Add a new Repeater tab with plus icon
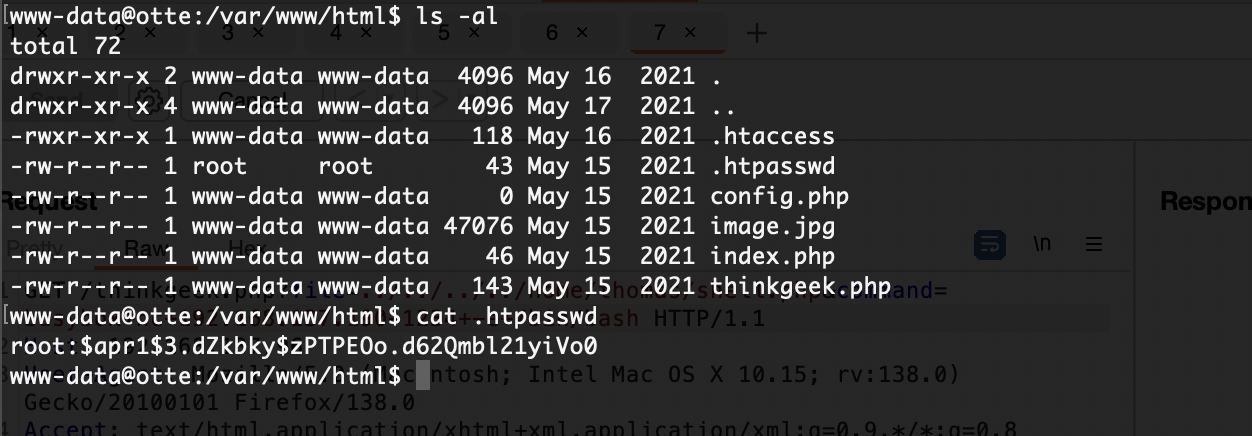Image resolution: width=1252 pixels, height=436 pixels. pyautogui.click(x=757, y=33)
